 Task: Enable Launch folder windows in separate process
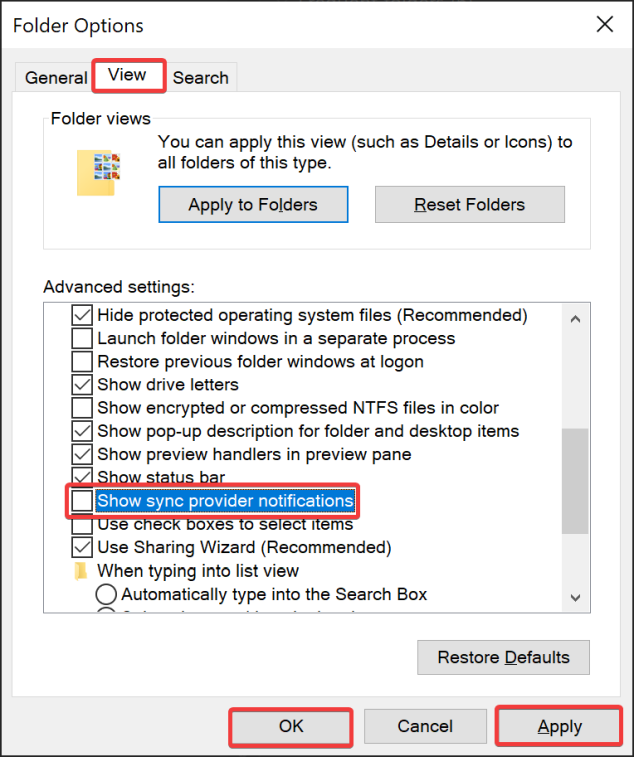coord(82,338)
